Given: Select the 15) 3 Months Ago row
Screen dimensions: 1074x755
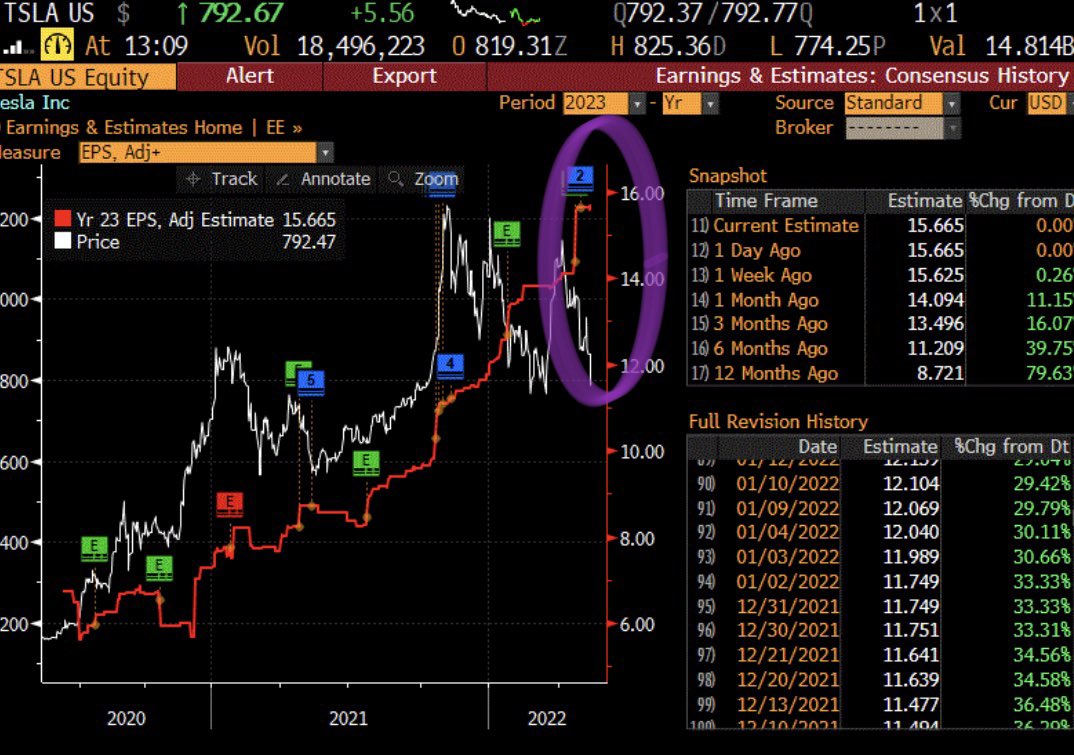Looking at the screenshot, I should click(x=880, y=323).
